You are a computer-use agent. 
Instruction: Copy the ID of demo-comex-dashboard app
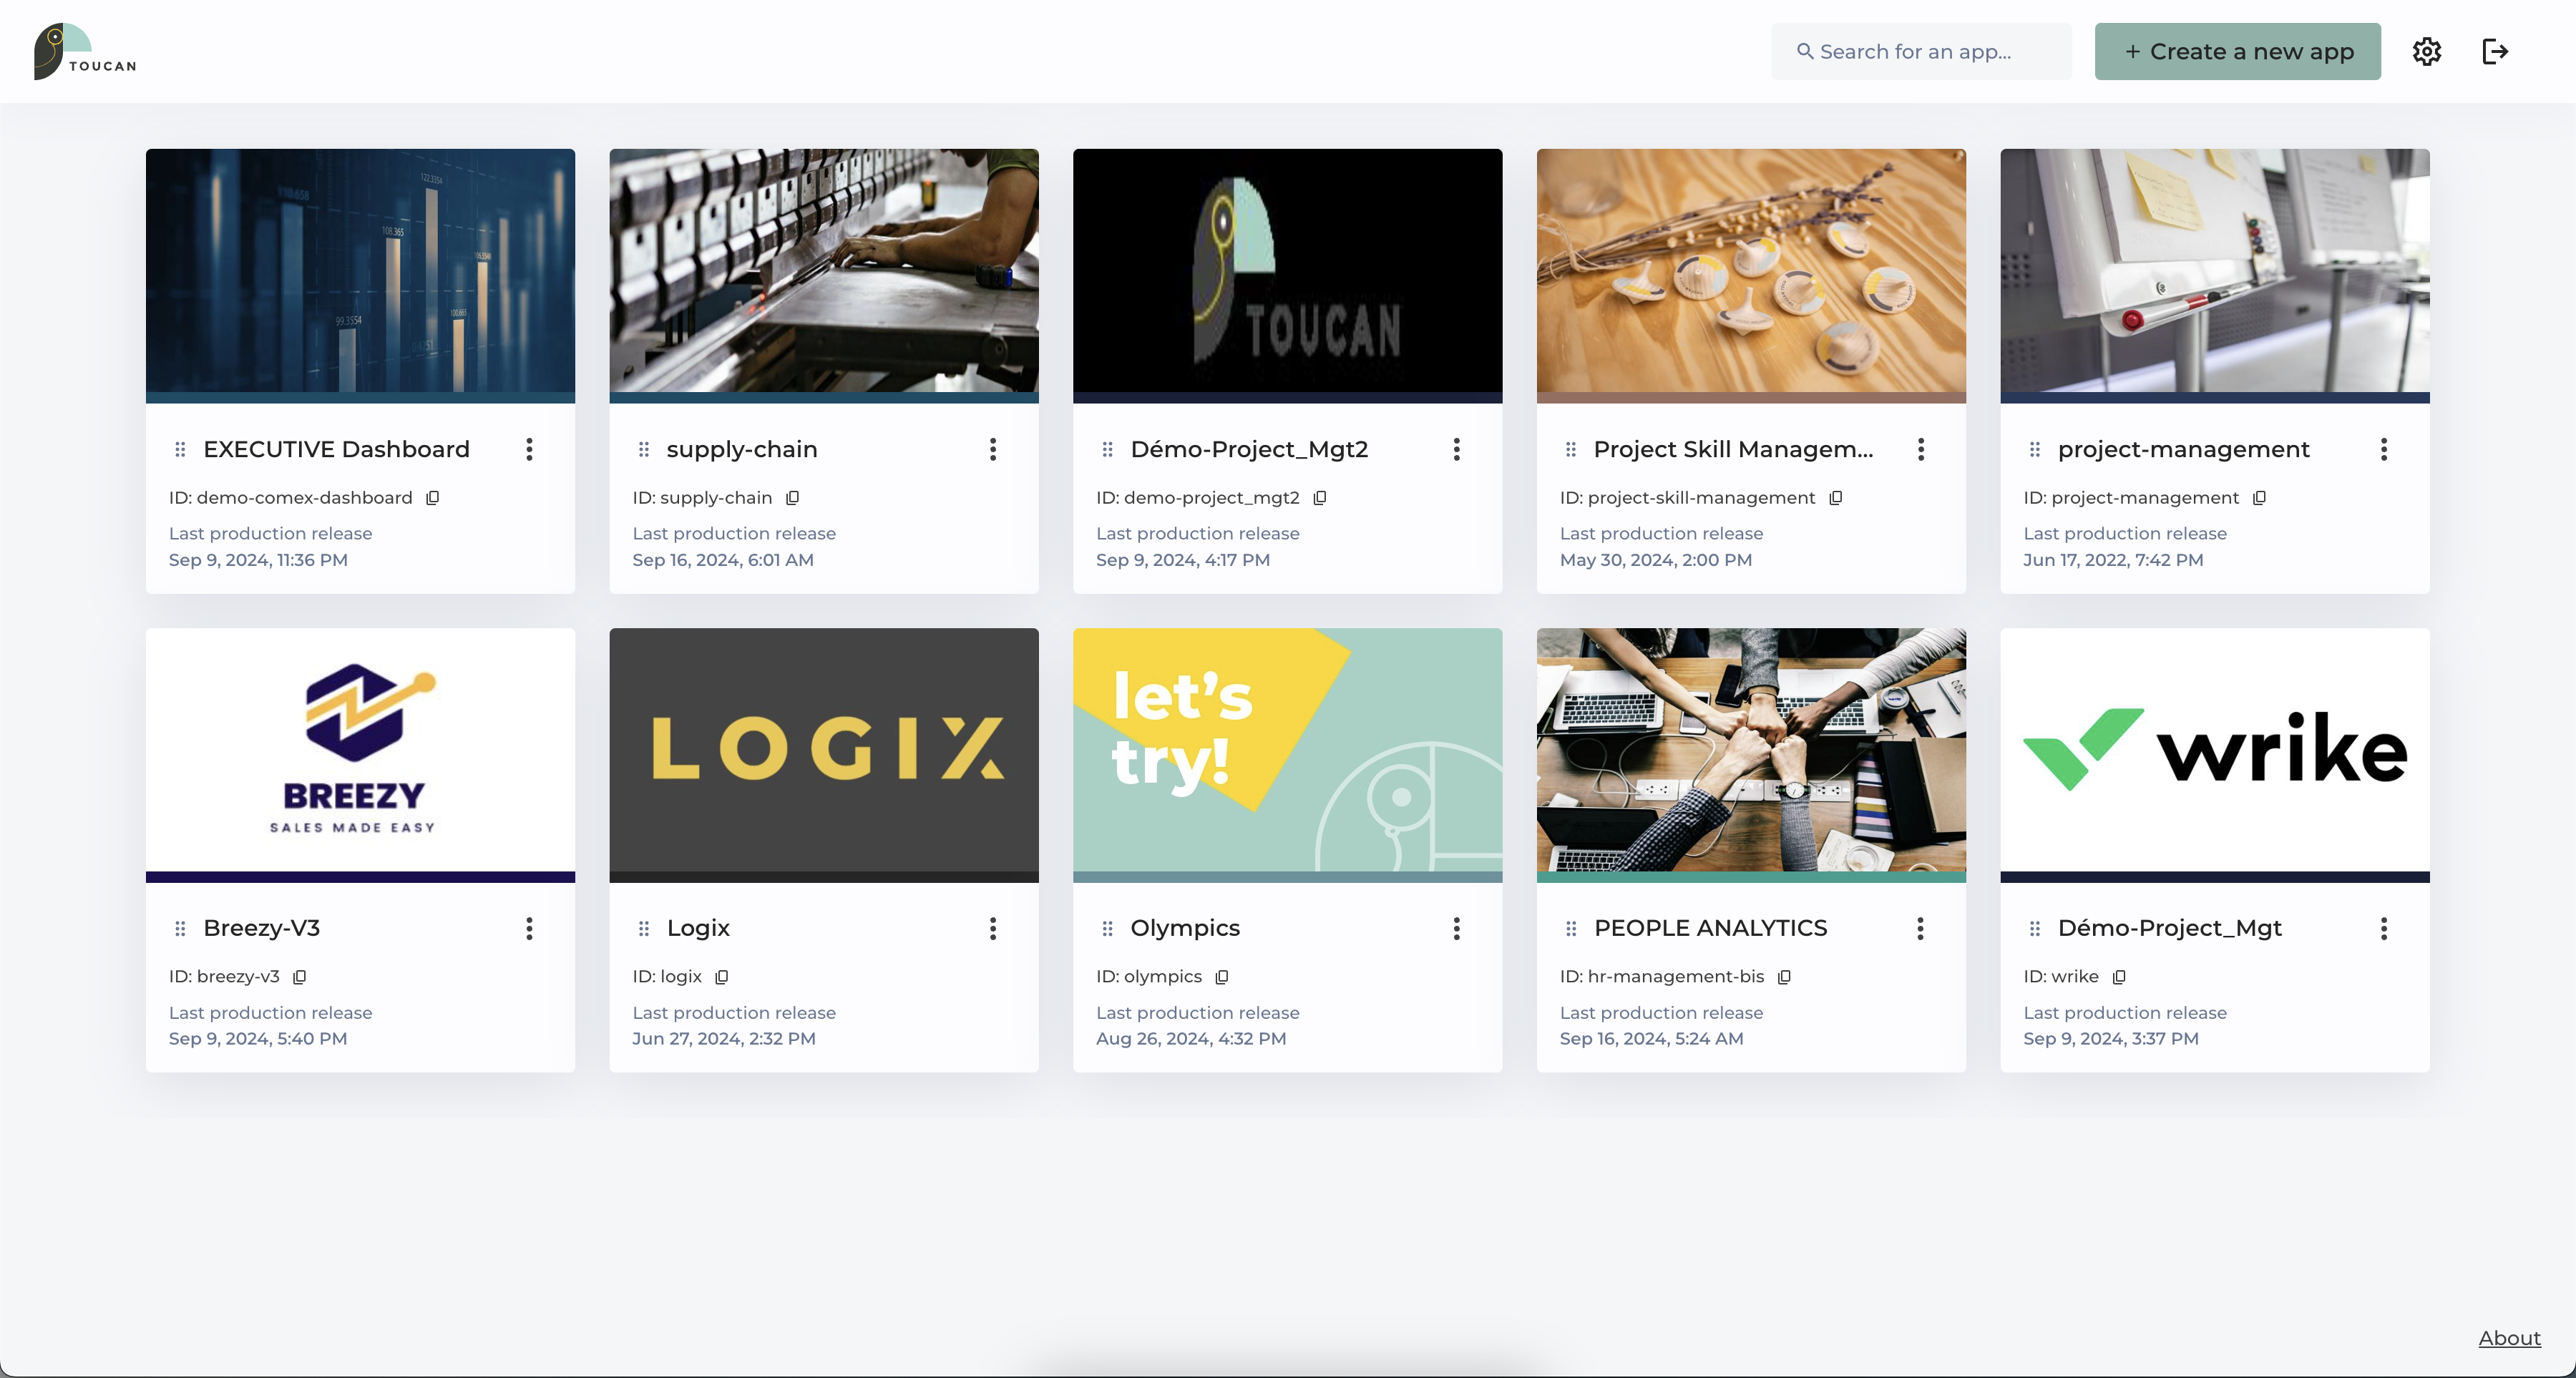(434, 497)
